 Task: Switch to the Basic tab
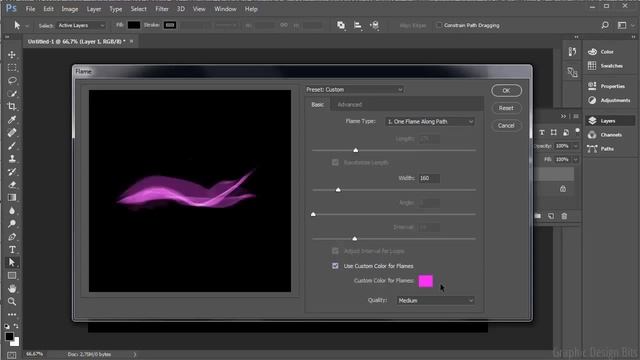coord(318,104)
